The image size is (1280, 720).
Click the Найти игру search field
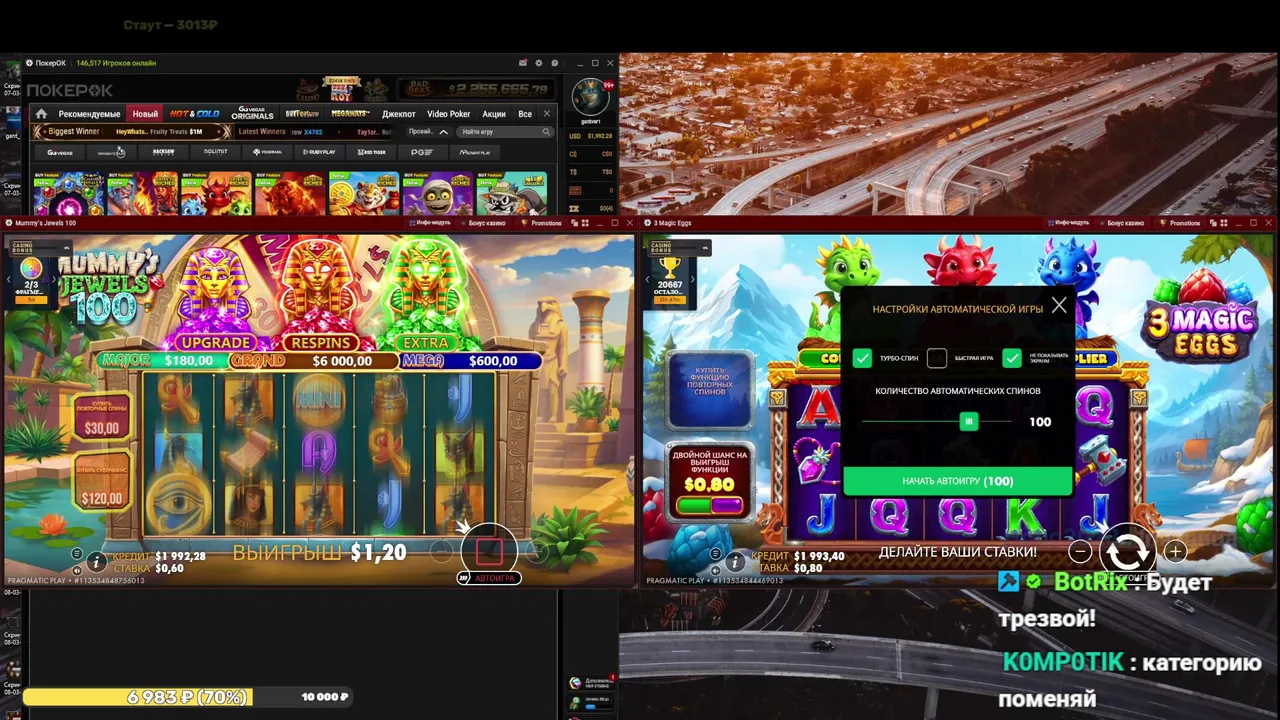[x=505, y=132]
